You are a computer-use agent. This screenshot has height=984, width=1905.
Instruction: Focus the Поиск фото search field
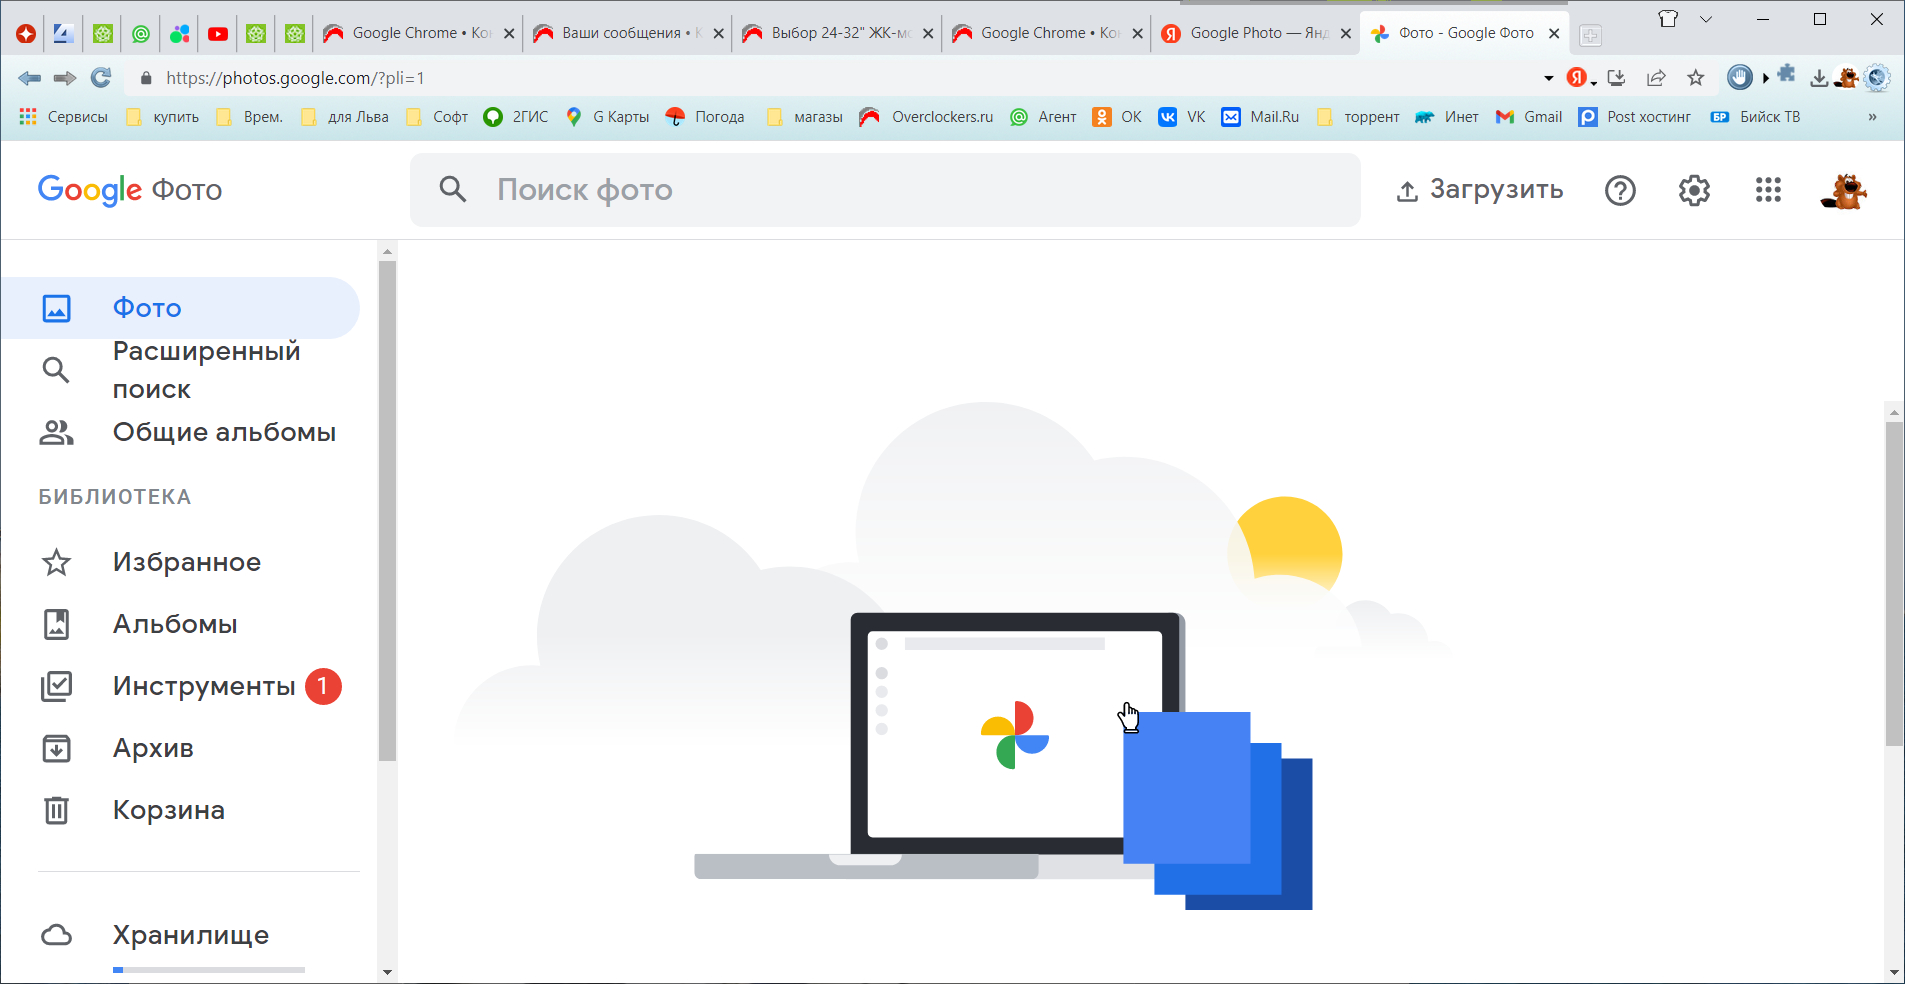pos(885,190)
